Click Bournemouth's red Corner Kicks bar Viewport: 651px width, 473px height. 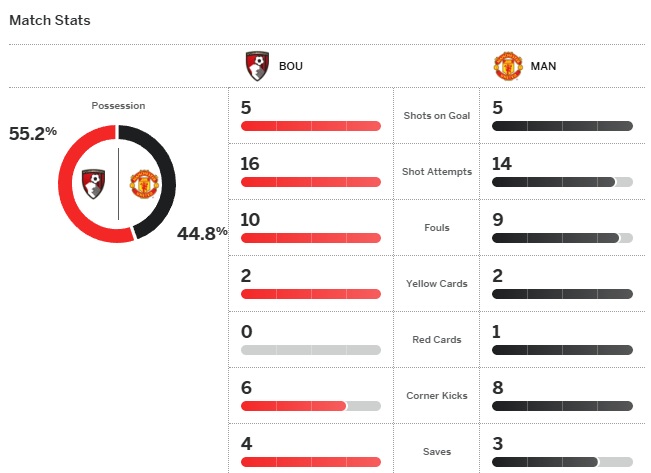click(x=293, y=406)
